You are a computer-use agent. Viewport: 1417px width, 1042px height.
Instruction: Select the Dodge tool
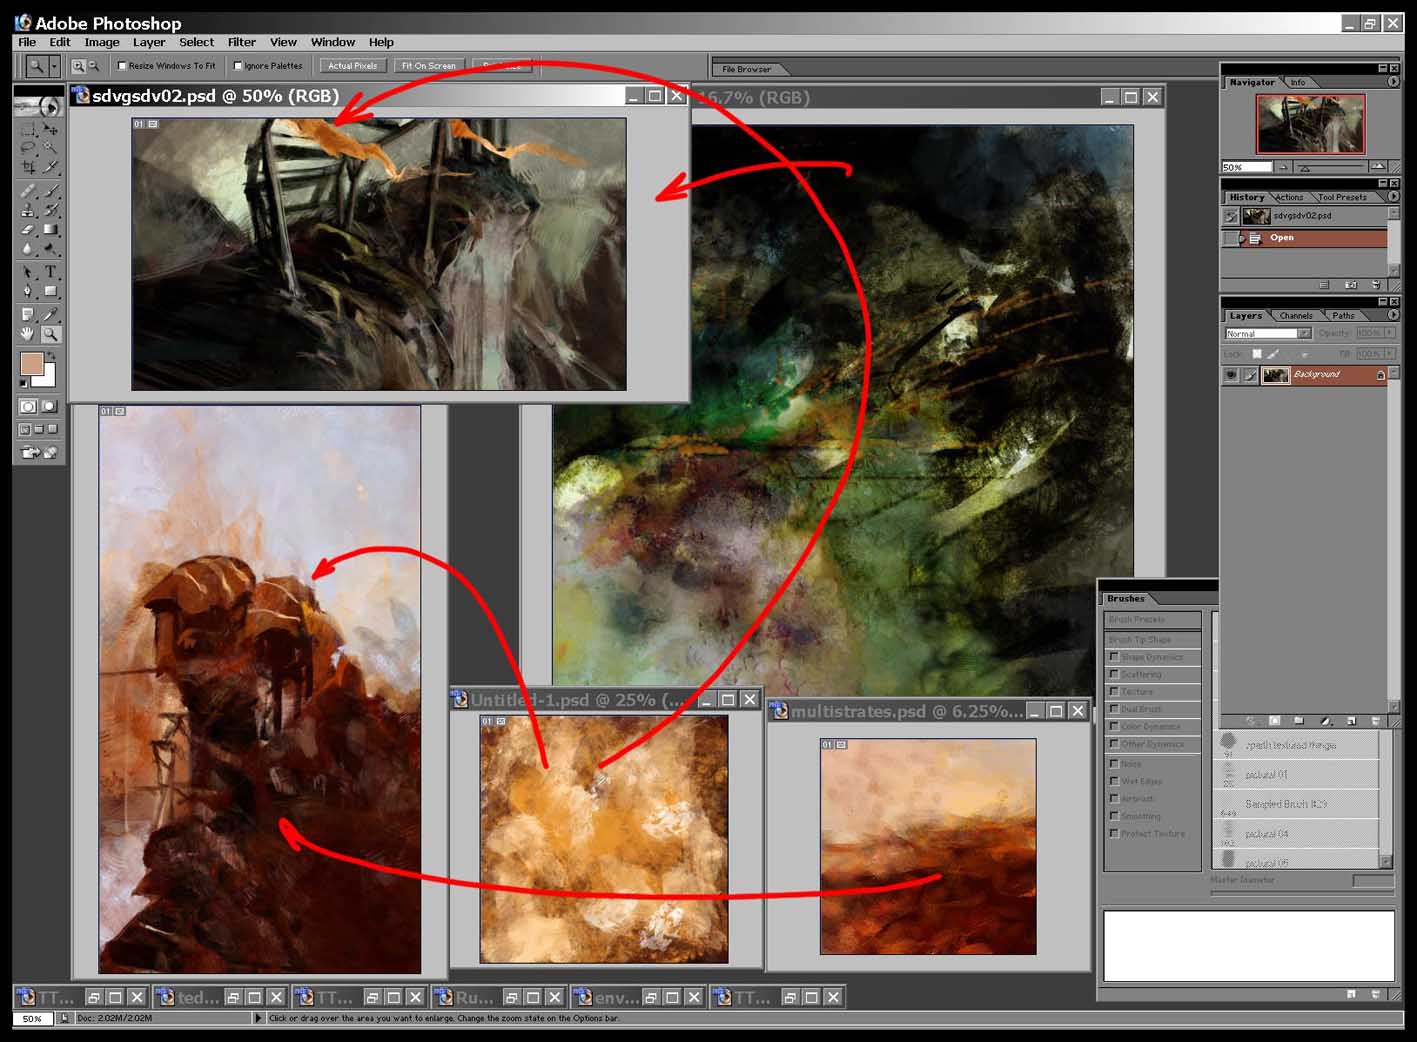[x=51, y=248]
